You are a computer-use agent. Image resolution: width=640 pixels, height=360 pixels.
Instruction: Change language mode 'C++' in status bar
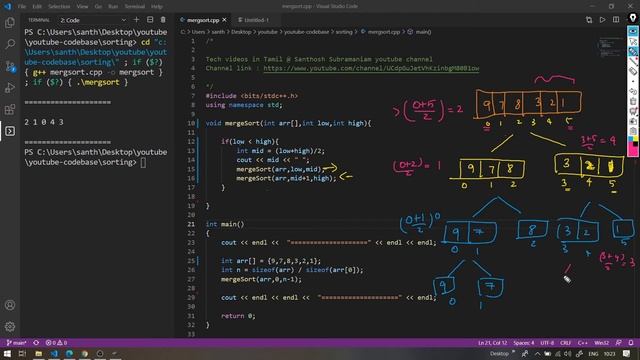pos(582,342)
